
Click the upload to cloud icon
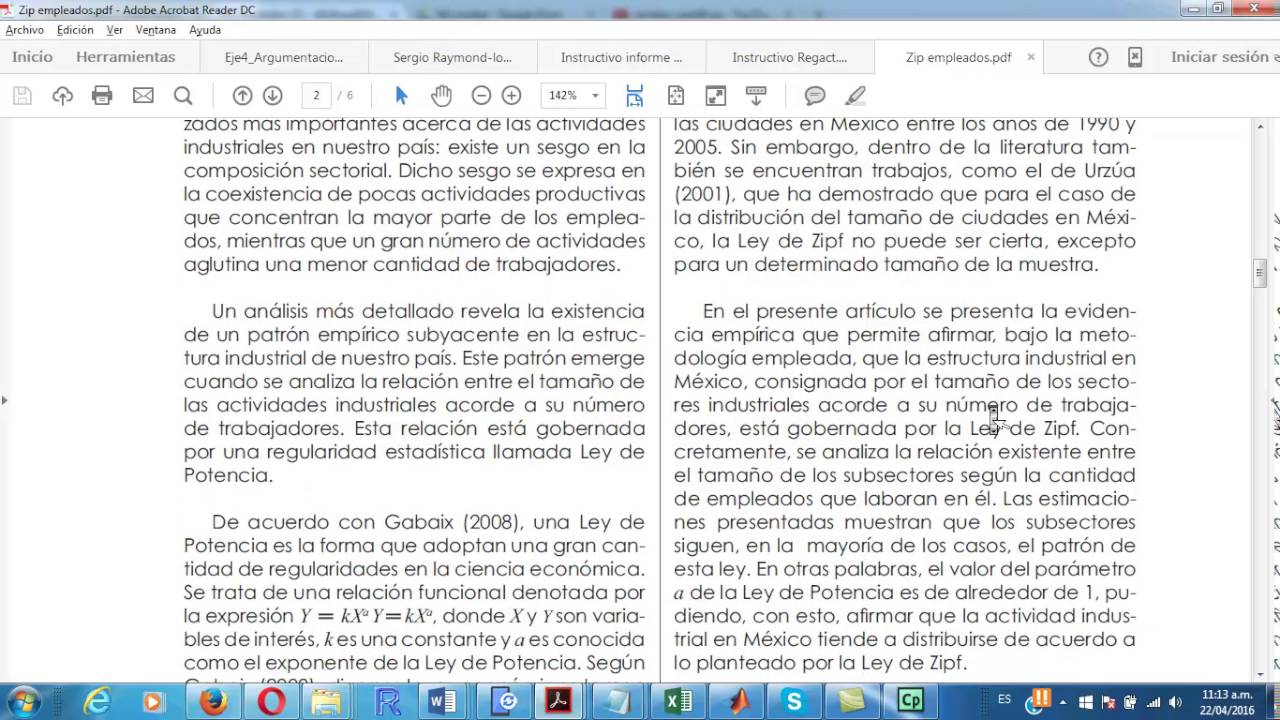[63, 96]
